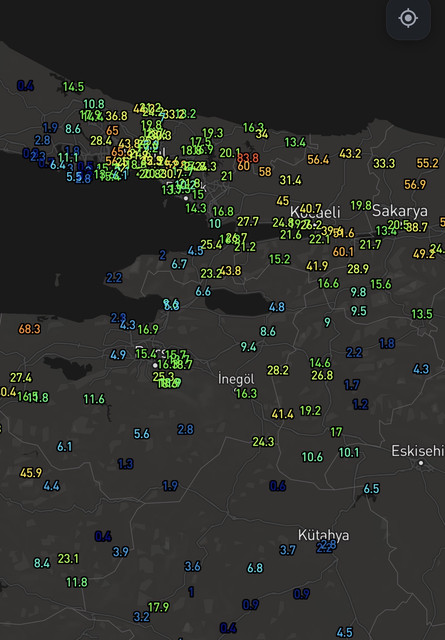Select the 16.6 reading
The width and height of the screenshot is (445, 640).
click(329, 283)
